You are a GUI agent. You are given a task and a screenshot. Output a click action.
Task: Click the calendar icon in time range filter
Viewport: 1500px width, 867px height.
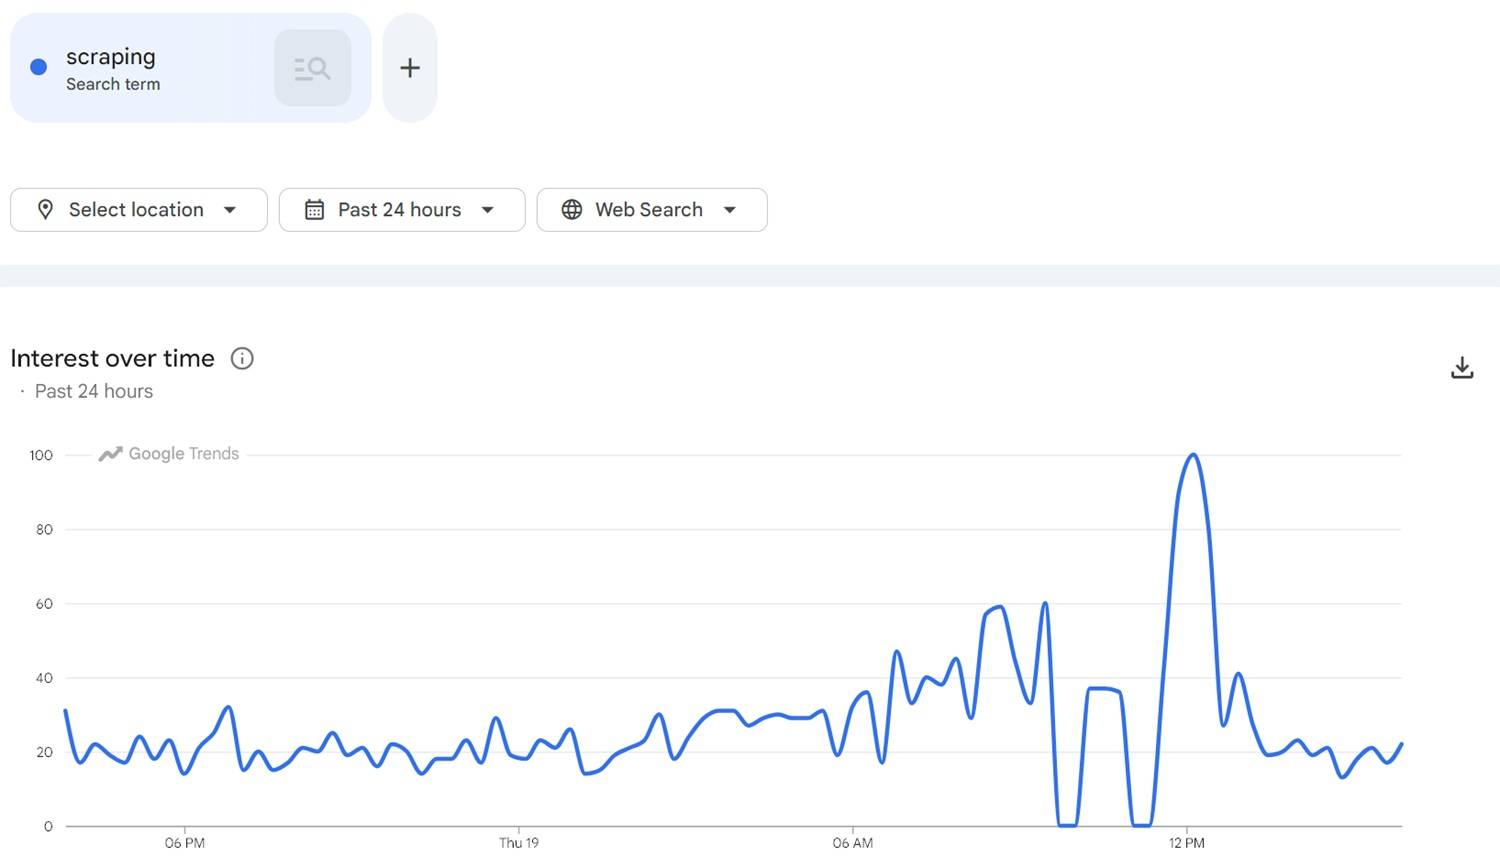pos(315,209)
